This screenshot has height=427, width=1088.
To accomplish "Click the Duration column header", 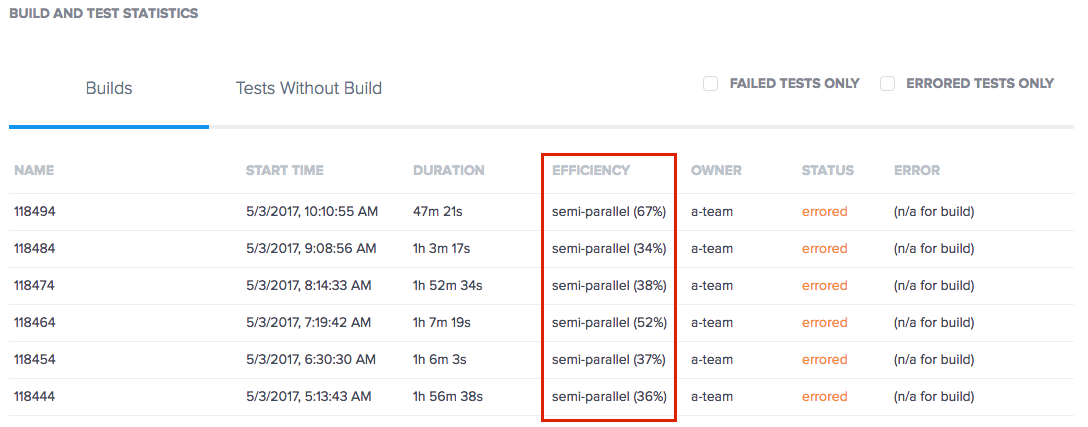I will [448, 170].
